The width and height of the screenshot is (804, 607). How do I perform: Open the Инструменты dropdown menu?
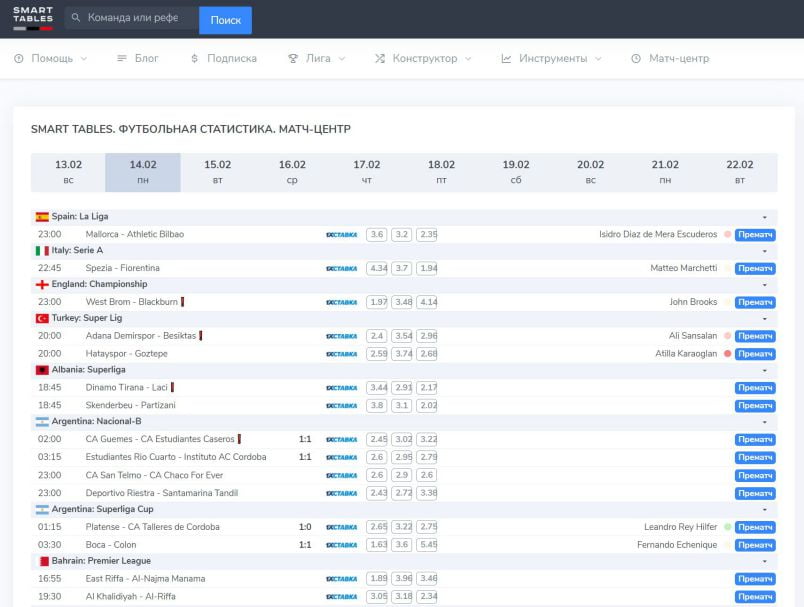click(551, 59)
